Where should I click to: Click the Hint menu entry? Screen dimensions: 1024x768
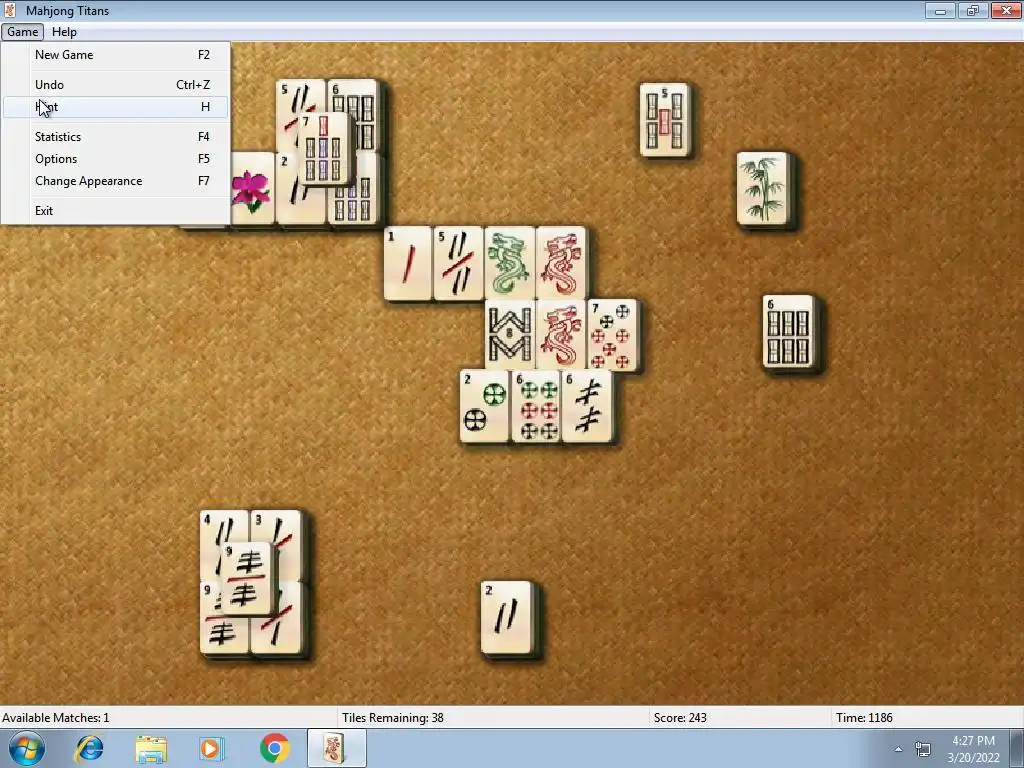point(116,107)
